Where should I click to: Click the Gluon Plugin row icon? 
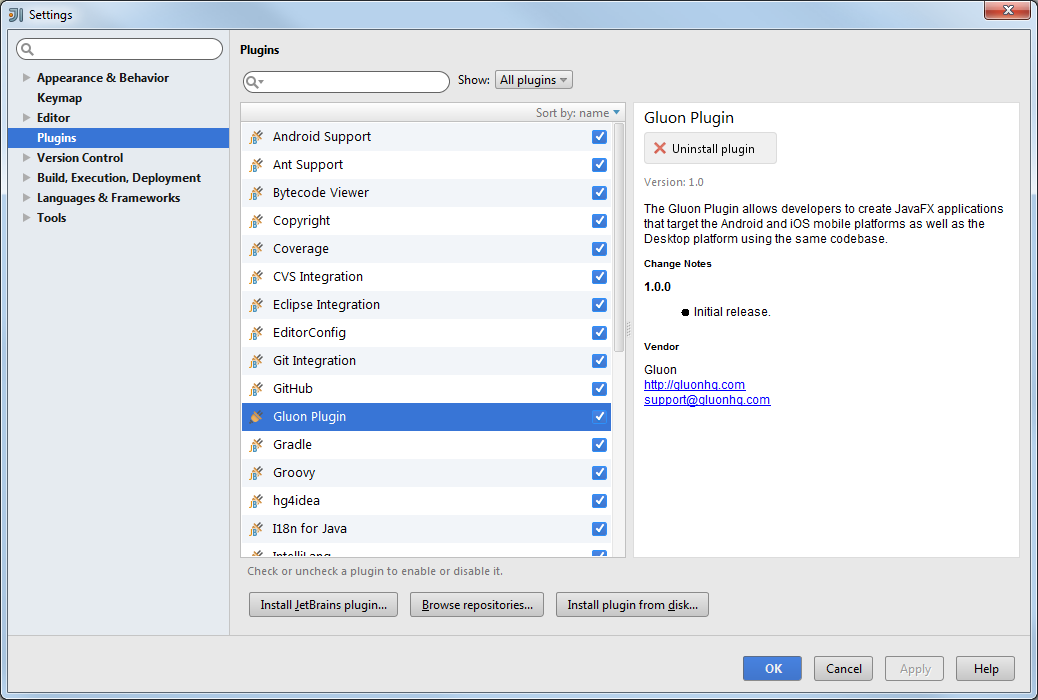[256, 417]
